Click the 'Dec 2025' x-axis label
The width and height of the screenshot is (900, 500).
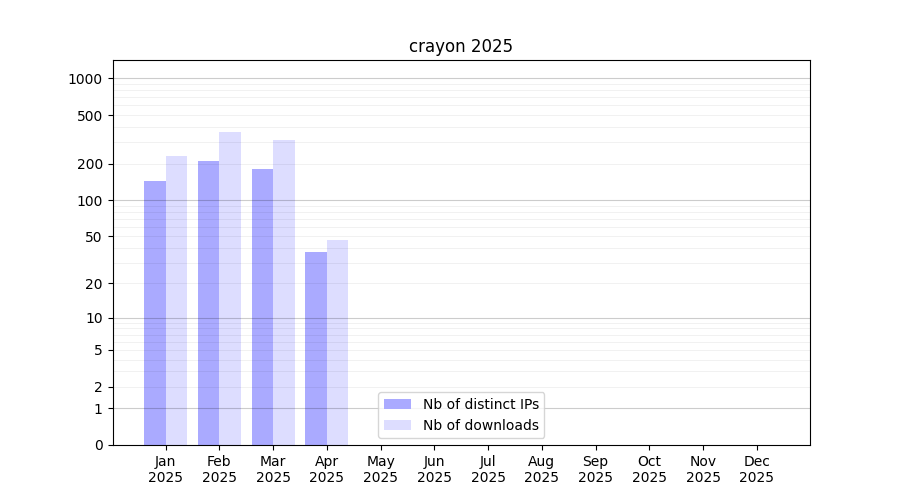pyautogui.click(x=756, y=469)
